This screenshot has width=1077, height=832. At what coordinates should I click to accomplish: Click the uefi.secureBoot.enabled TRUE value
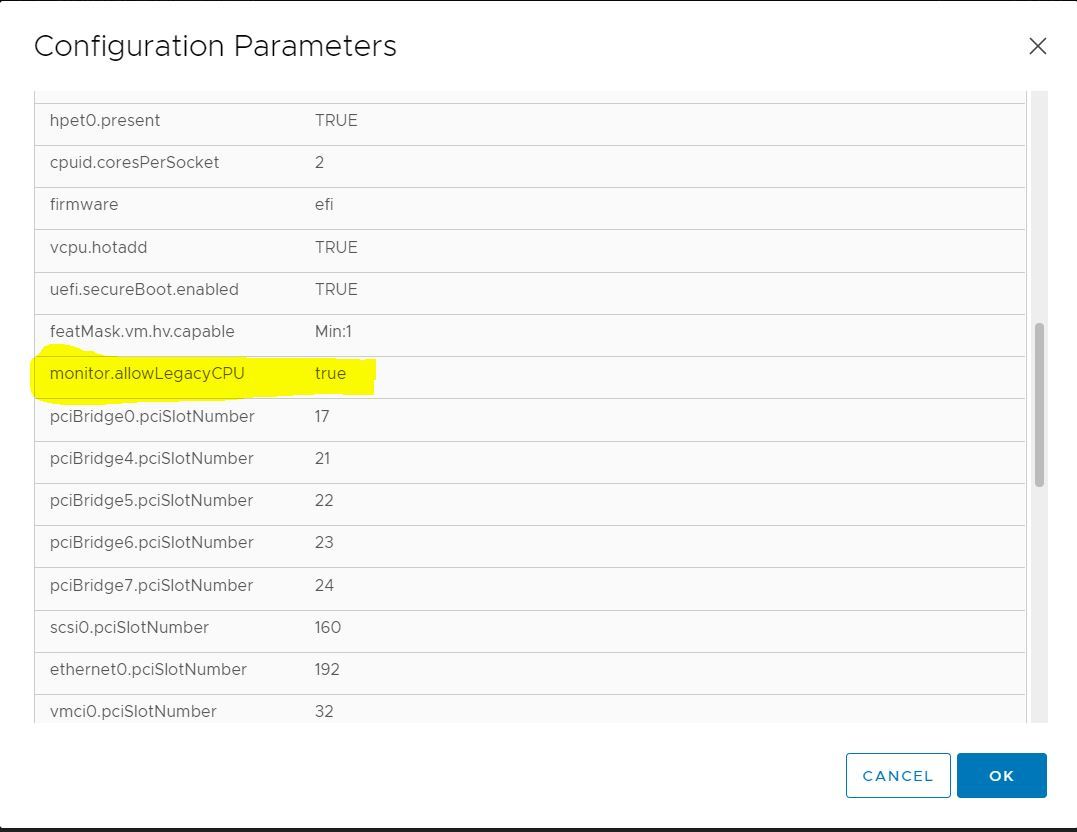(x=336, y=290)
